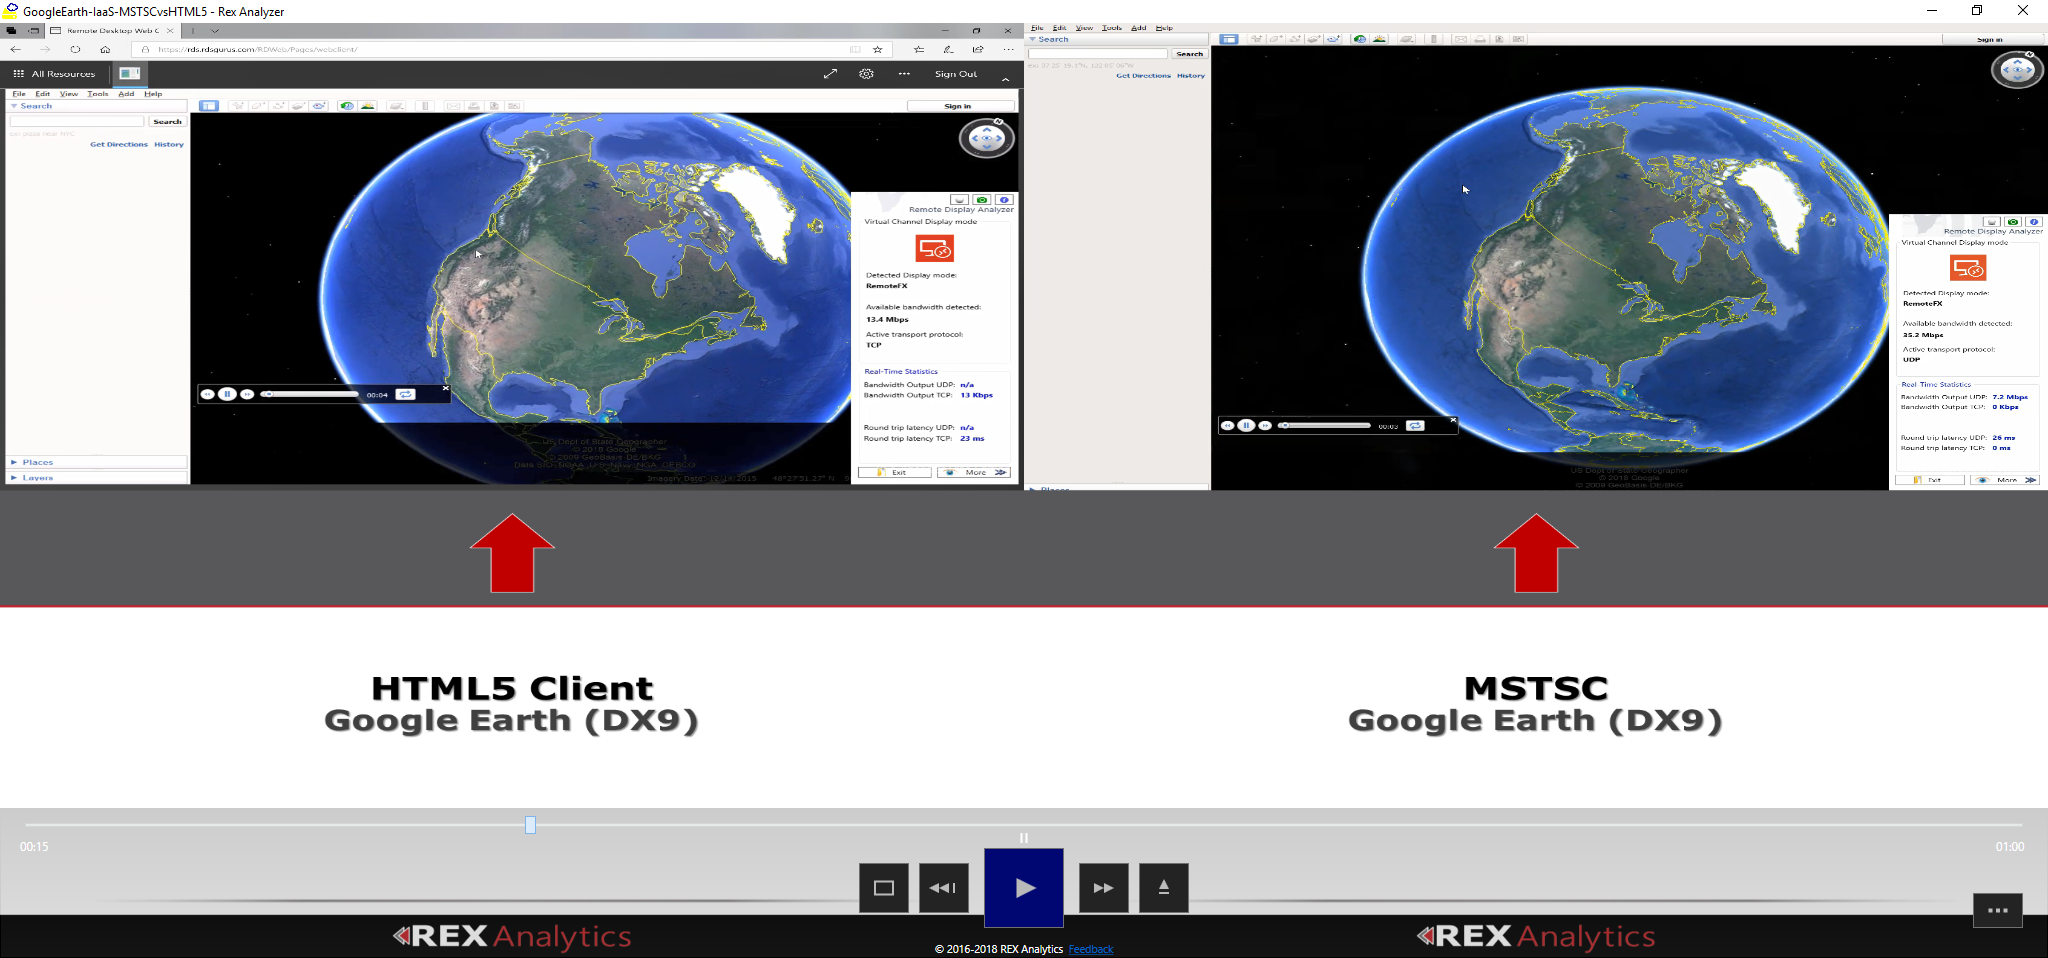Click the historical imagery icon in MSTSC Earth toolbar
This screenshot has width=2048, height=958.
tap(1359, 39)
